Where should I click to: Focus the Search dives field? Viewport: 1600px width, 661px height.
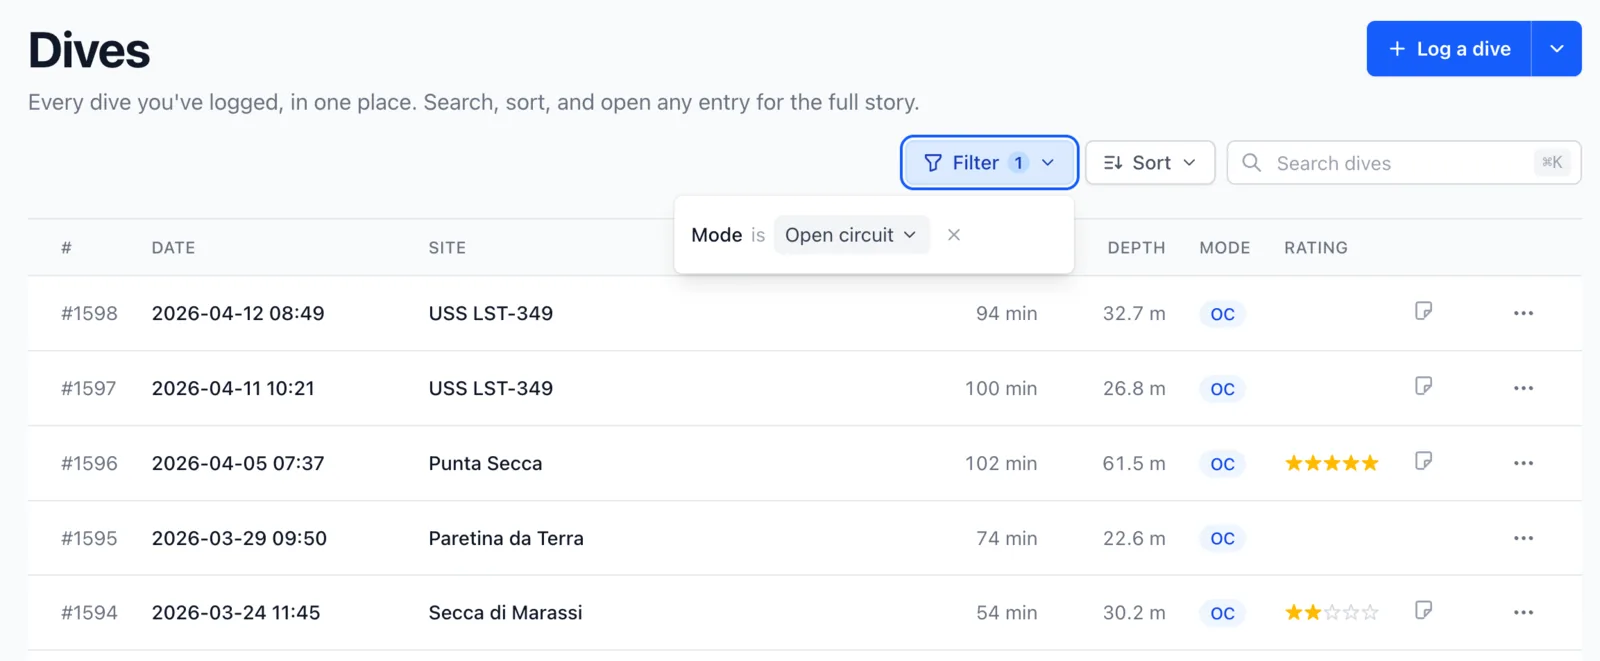click(1404, 163)
